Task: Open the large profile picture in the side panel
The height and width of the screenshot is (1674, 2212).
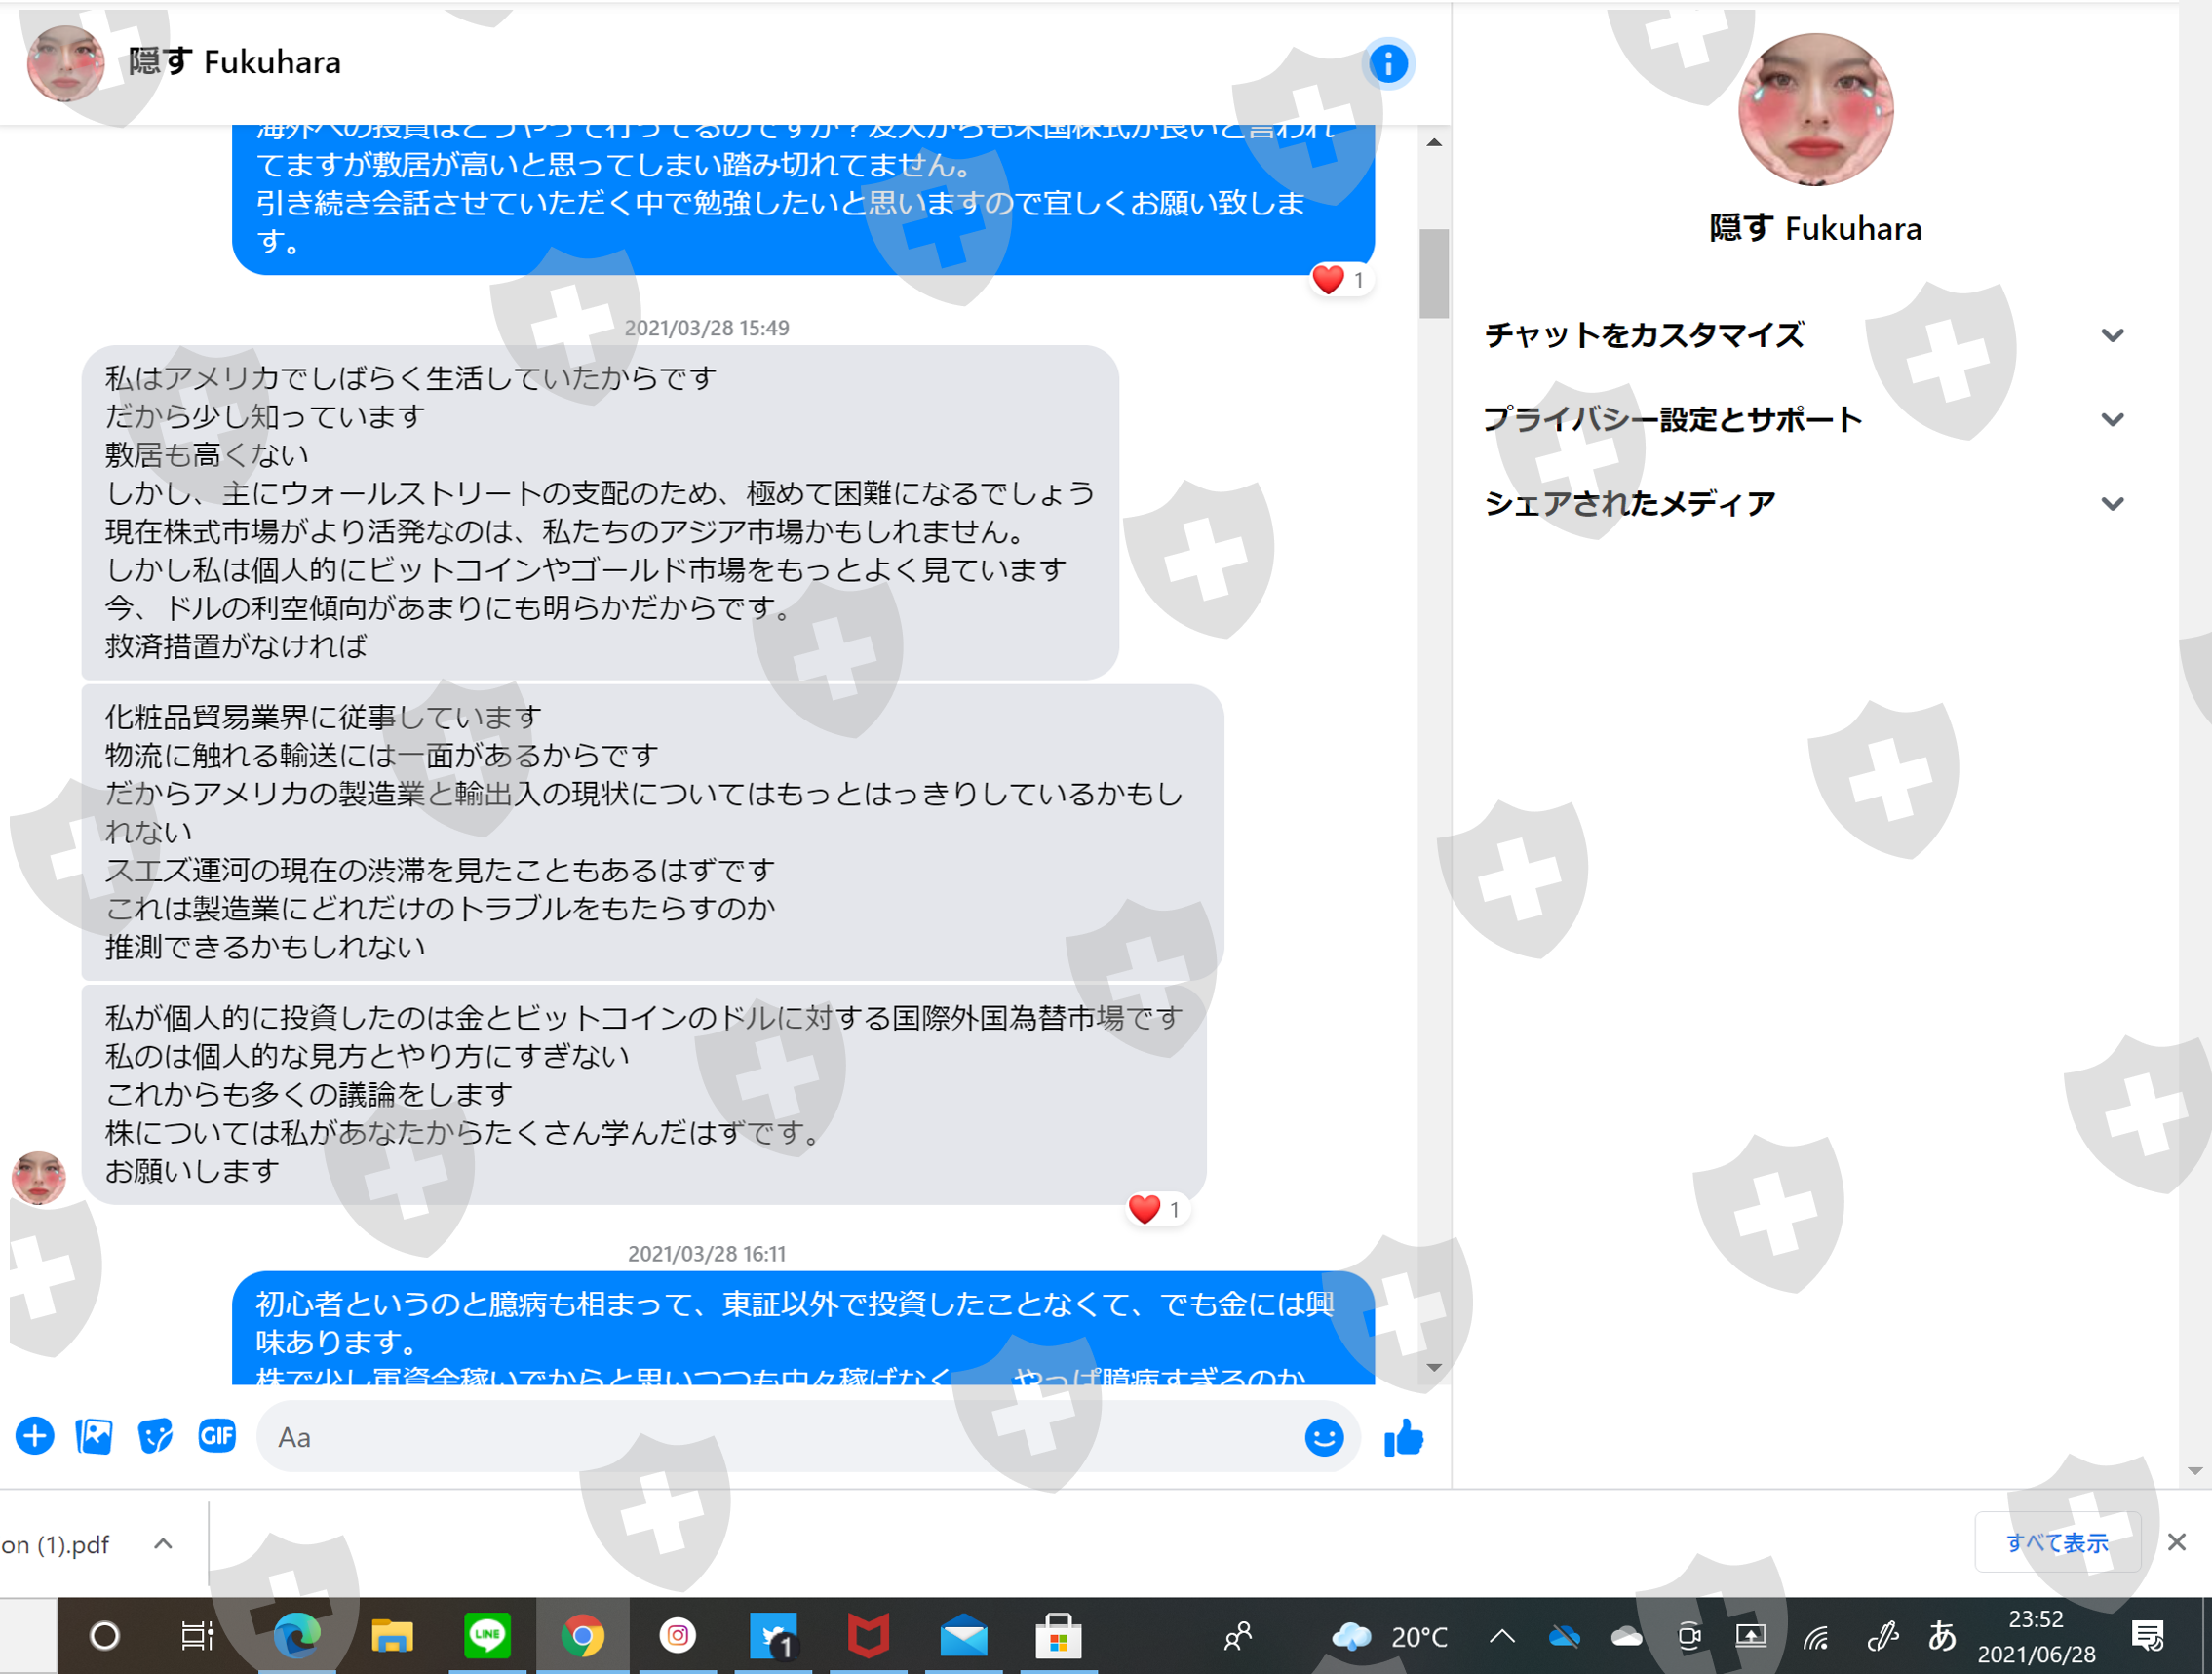Action: point(1814,110)
